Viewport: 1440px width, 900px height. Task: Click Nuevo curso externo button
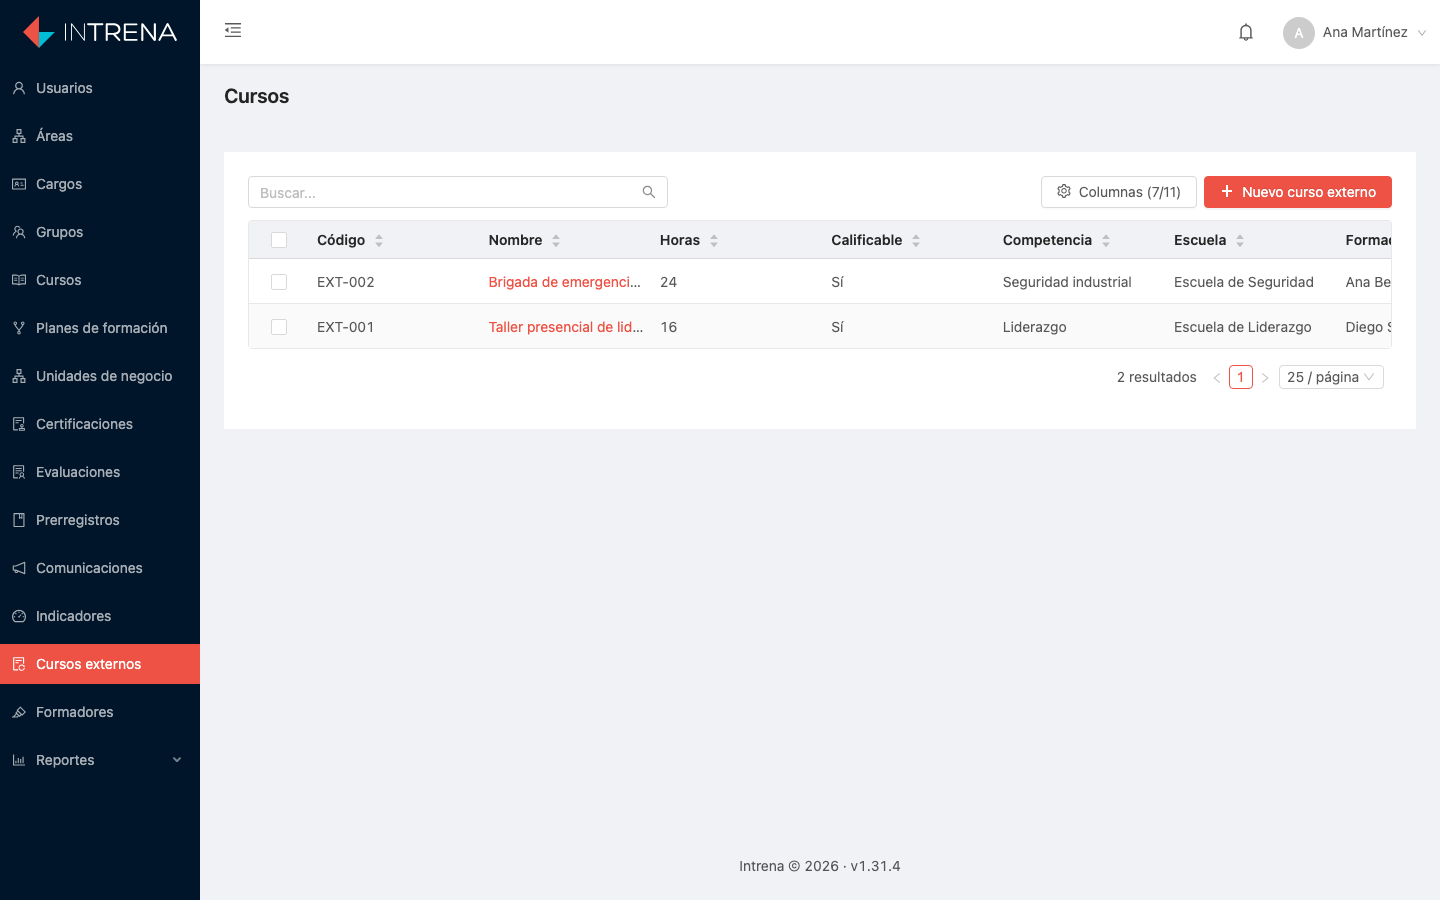point(1298,192)
